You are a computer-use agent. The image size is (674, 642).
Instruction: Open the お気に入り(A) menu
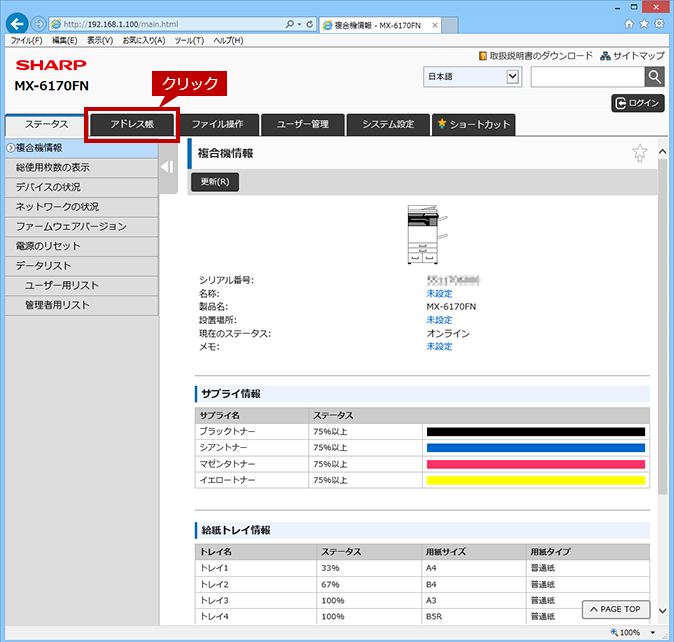pyautogui.click(x=144, y=40)
